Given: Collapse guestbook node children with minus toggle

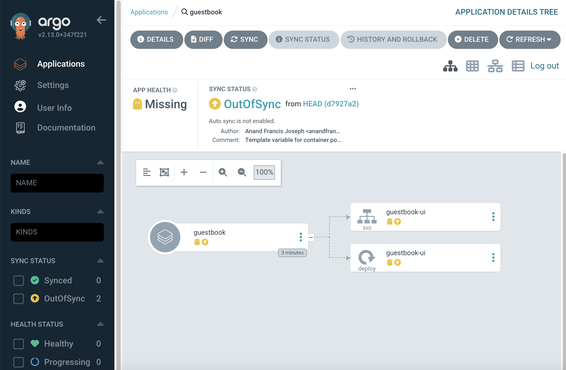Looking at the screenshot, I should (311, 237).
